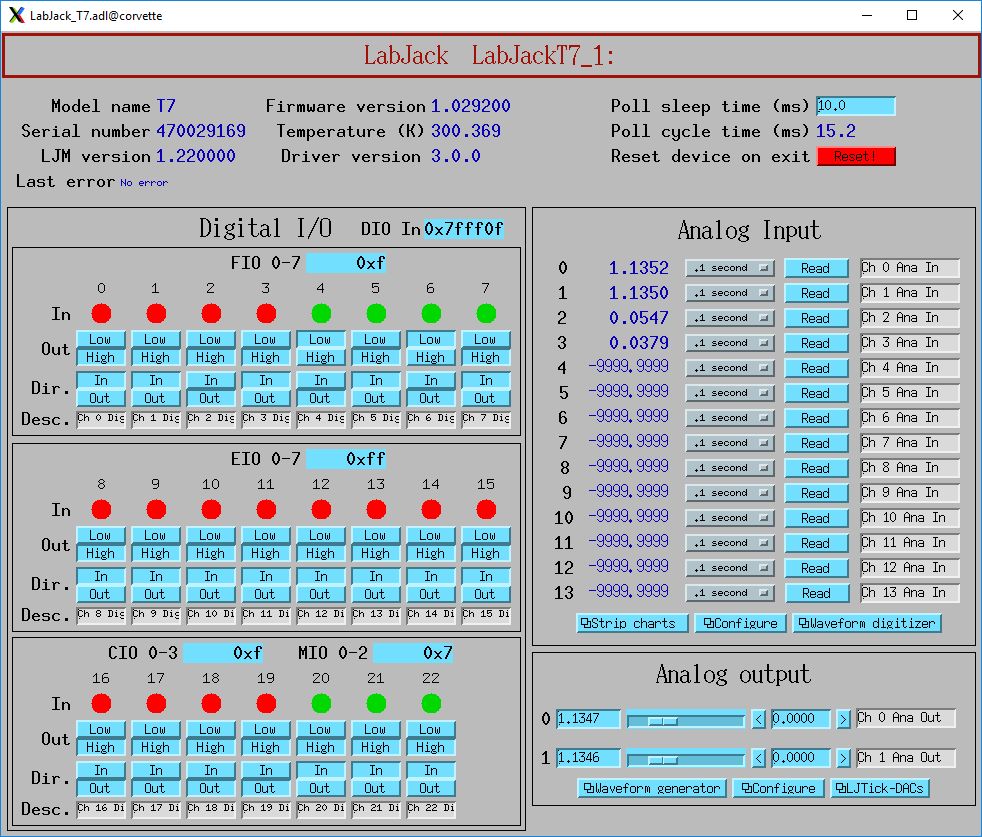
Task: Set FIO channel 0 output to High
Action: click(x=100, y=357)
